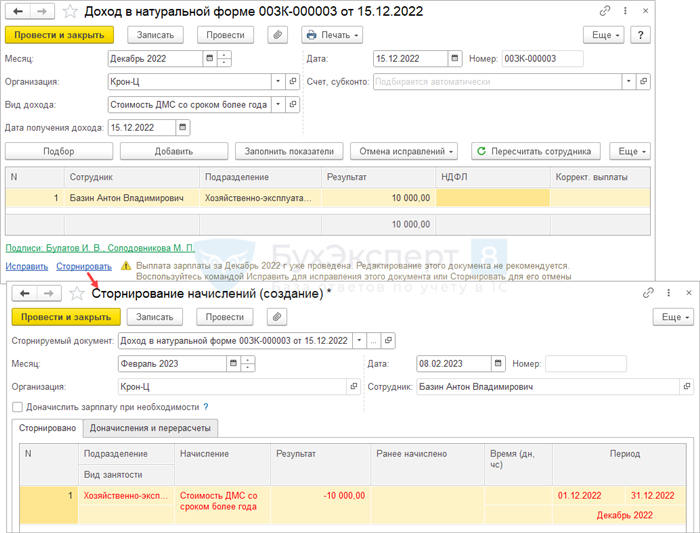700x533 pixels.
Task: Switch to Сторнировано tab
Action: (x=47, y=428)
